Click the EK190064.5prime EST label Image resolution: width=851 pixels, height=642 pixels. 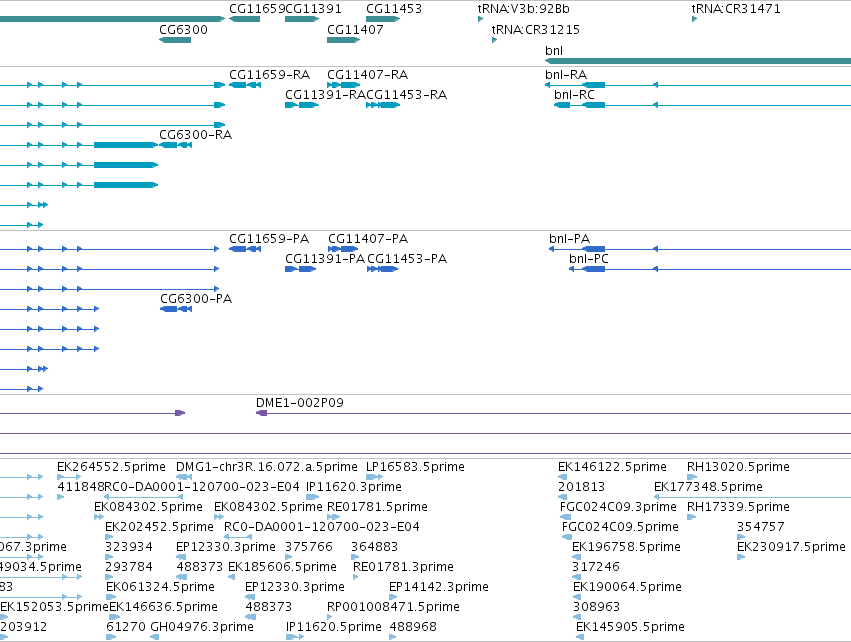tap(627, 587)
